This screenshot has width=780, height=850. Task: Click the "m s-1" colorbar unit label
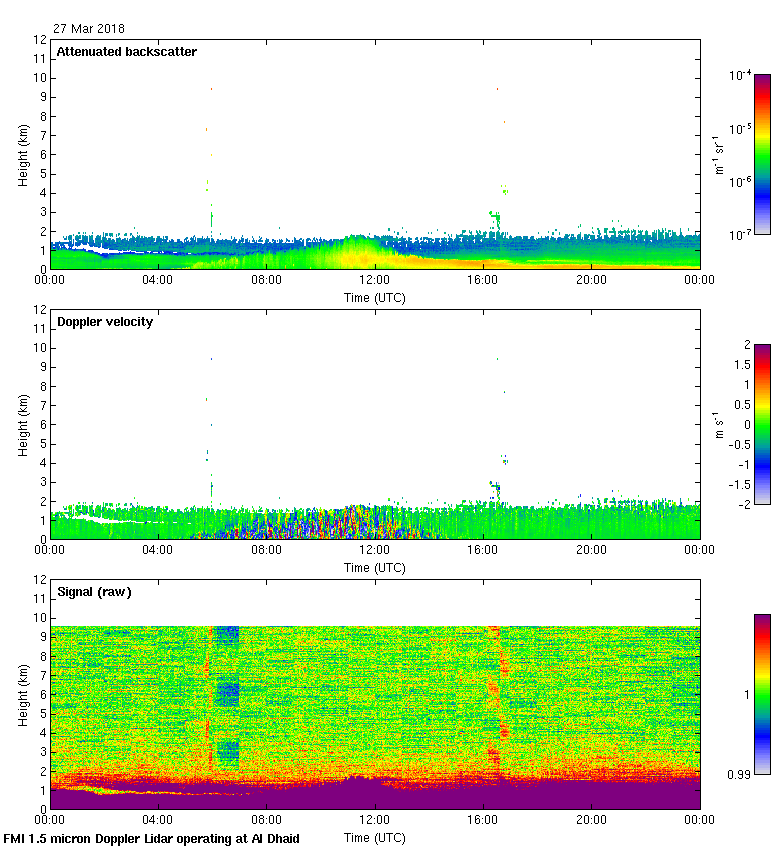coord(718,424)
